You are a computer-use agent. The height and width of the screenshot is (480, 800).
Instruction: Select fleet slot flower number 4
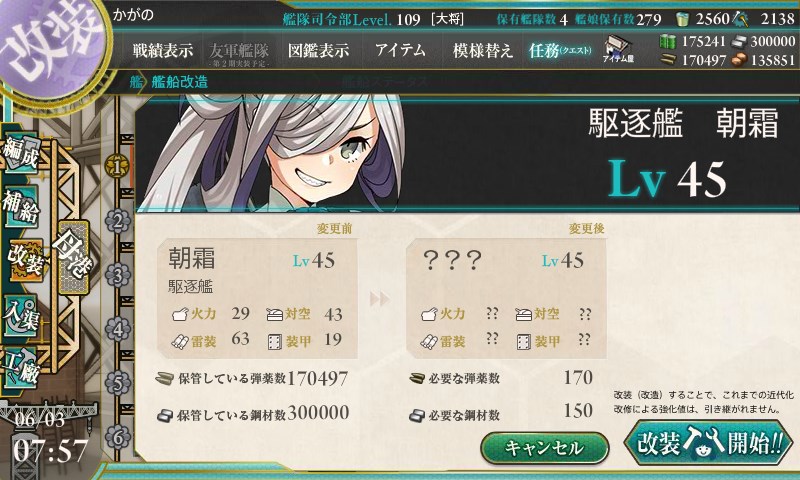pyautogui.click(x=118, y=330)
